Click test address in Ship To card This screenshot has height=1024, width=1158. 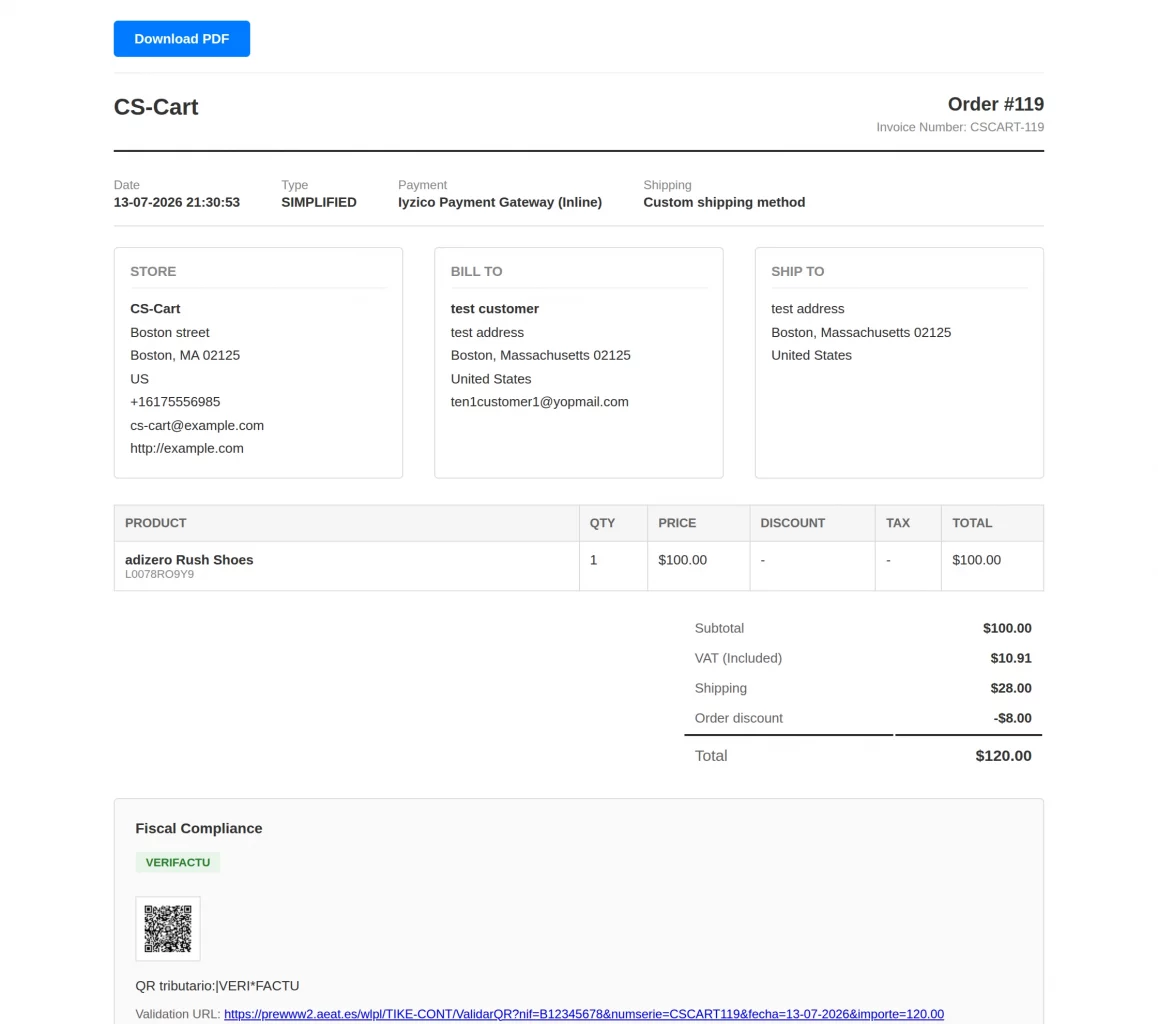tap(808, 309)
